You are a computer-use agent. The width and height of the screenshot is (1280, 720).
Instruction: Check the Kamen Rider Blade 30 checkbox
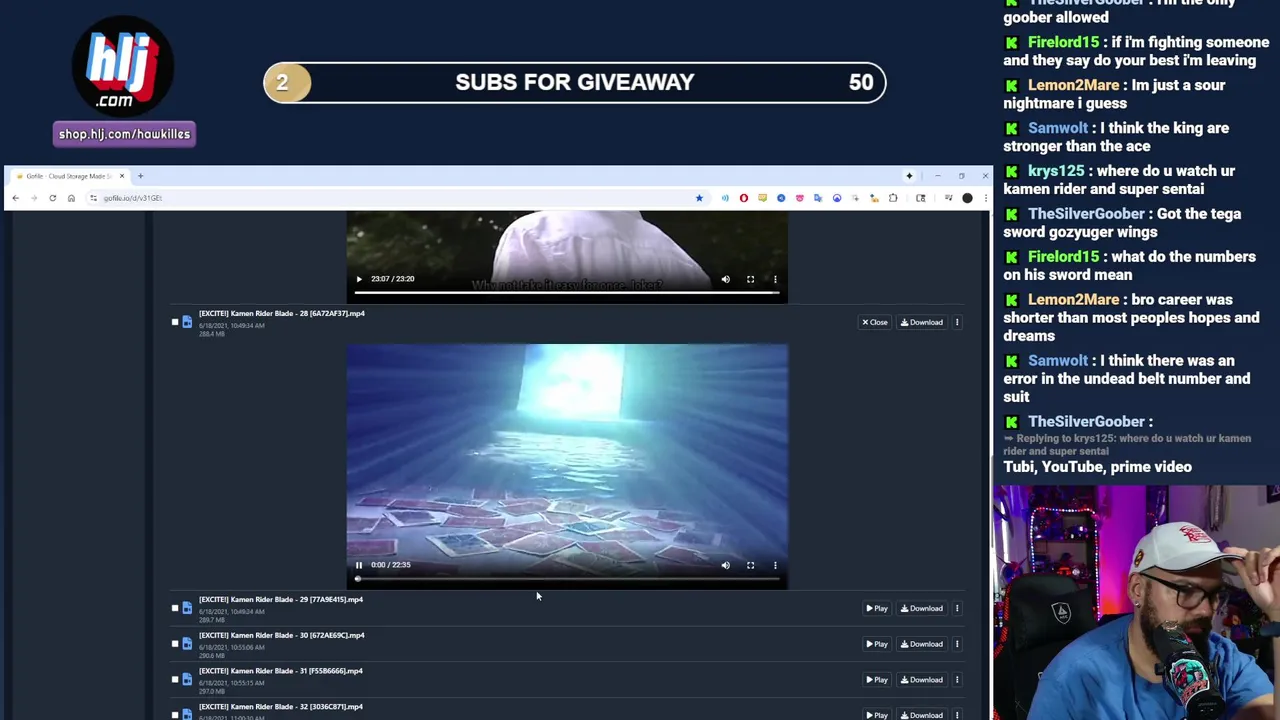175,644
